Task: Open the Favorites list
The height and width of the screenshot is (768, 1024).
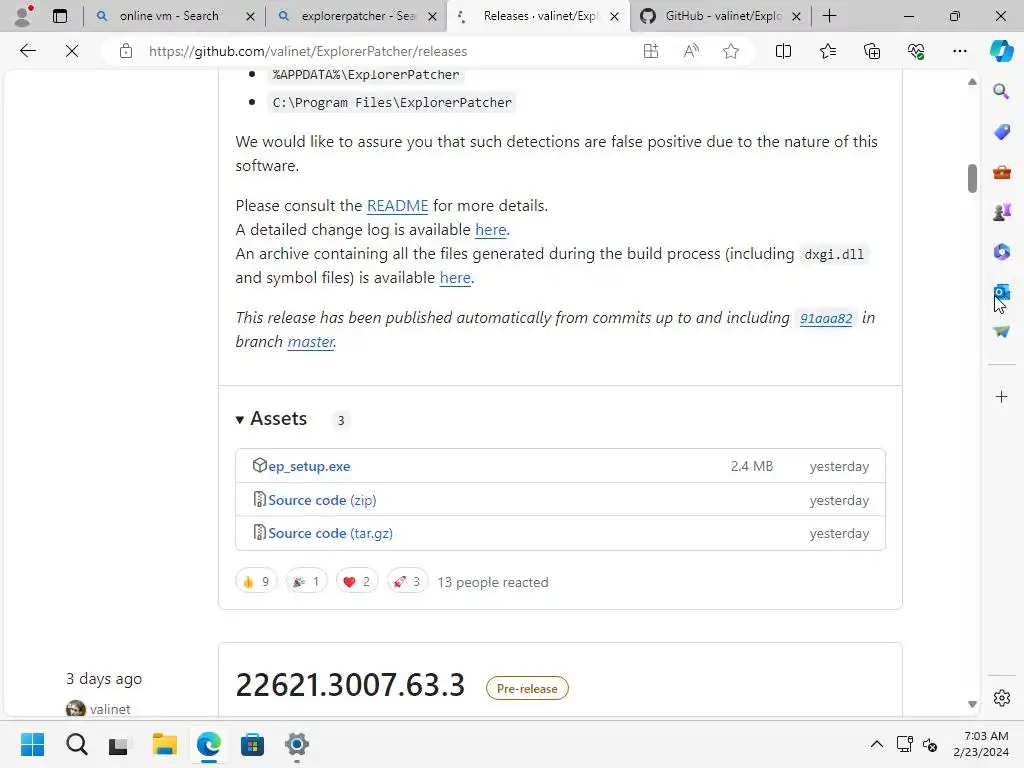Action: click(827, 51)
